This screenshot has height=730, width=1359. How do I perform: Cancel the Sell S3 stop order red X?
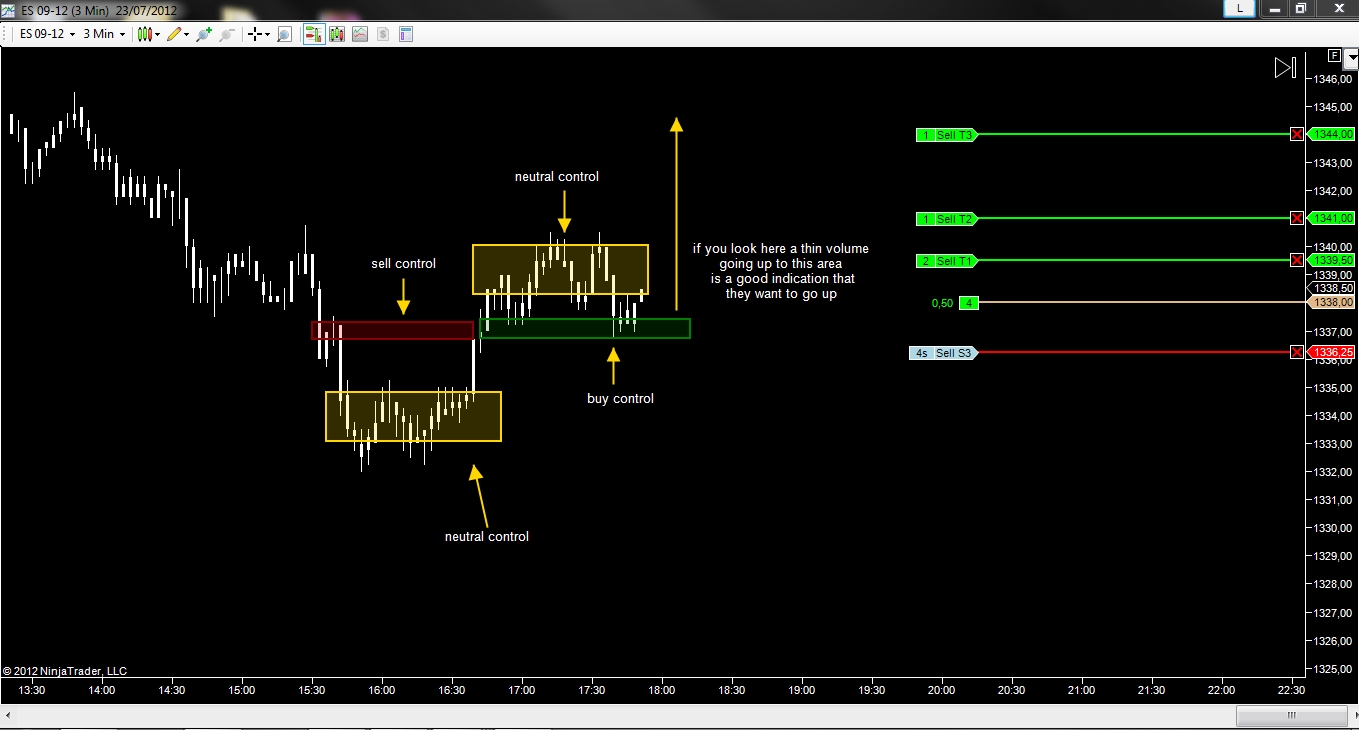tap(1297, 352)
